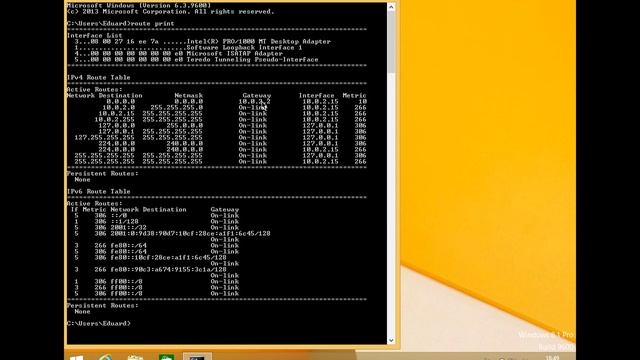
Task: Click the console scrollbar up arrow
Action: (x=391, y=7)
